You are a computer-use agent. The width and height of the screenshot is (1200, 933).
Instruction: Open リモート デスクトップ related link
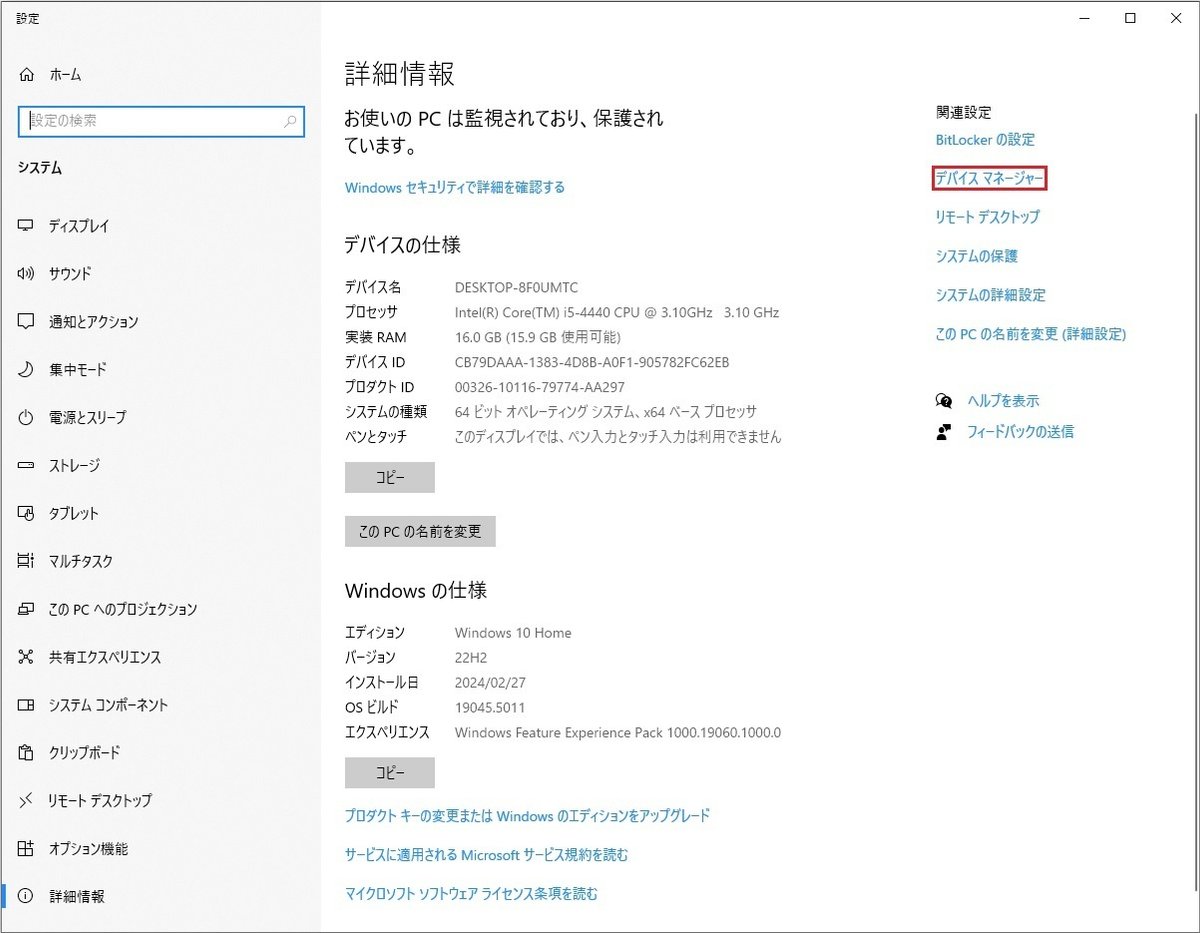[988, 217]
